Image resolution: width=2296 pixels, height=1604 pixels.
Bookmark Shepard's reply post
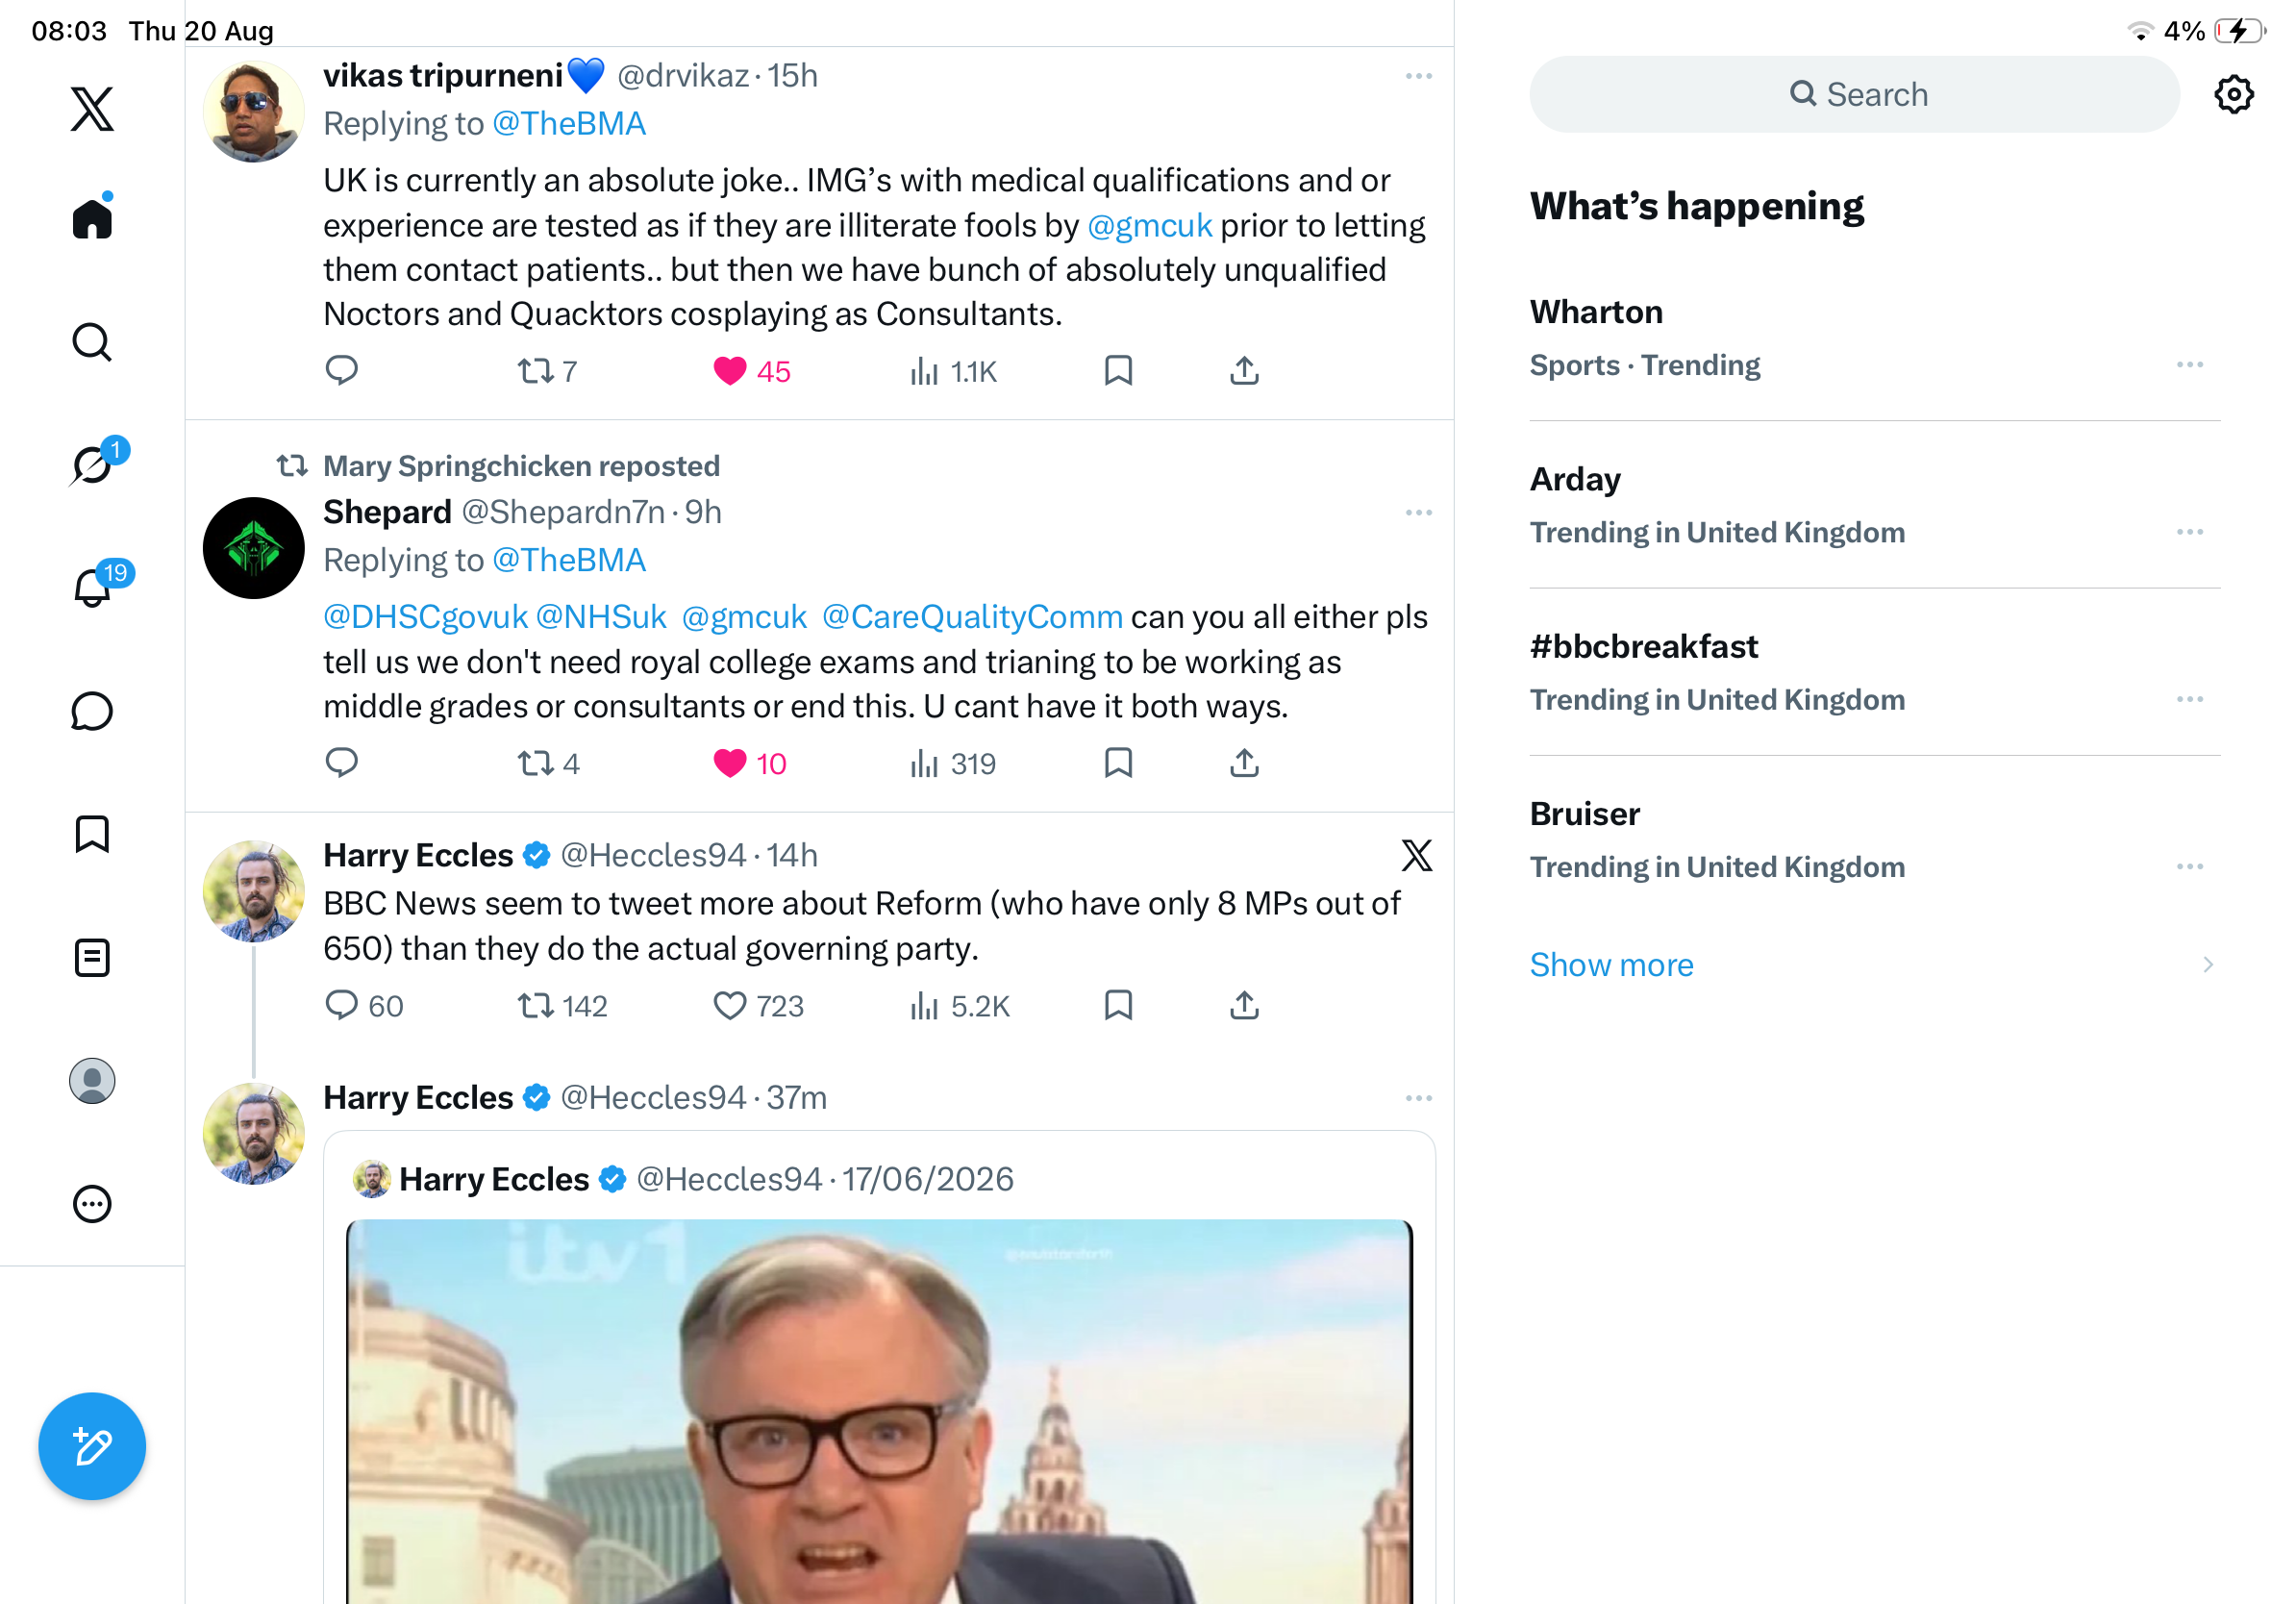[1117, 763]
